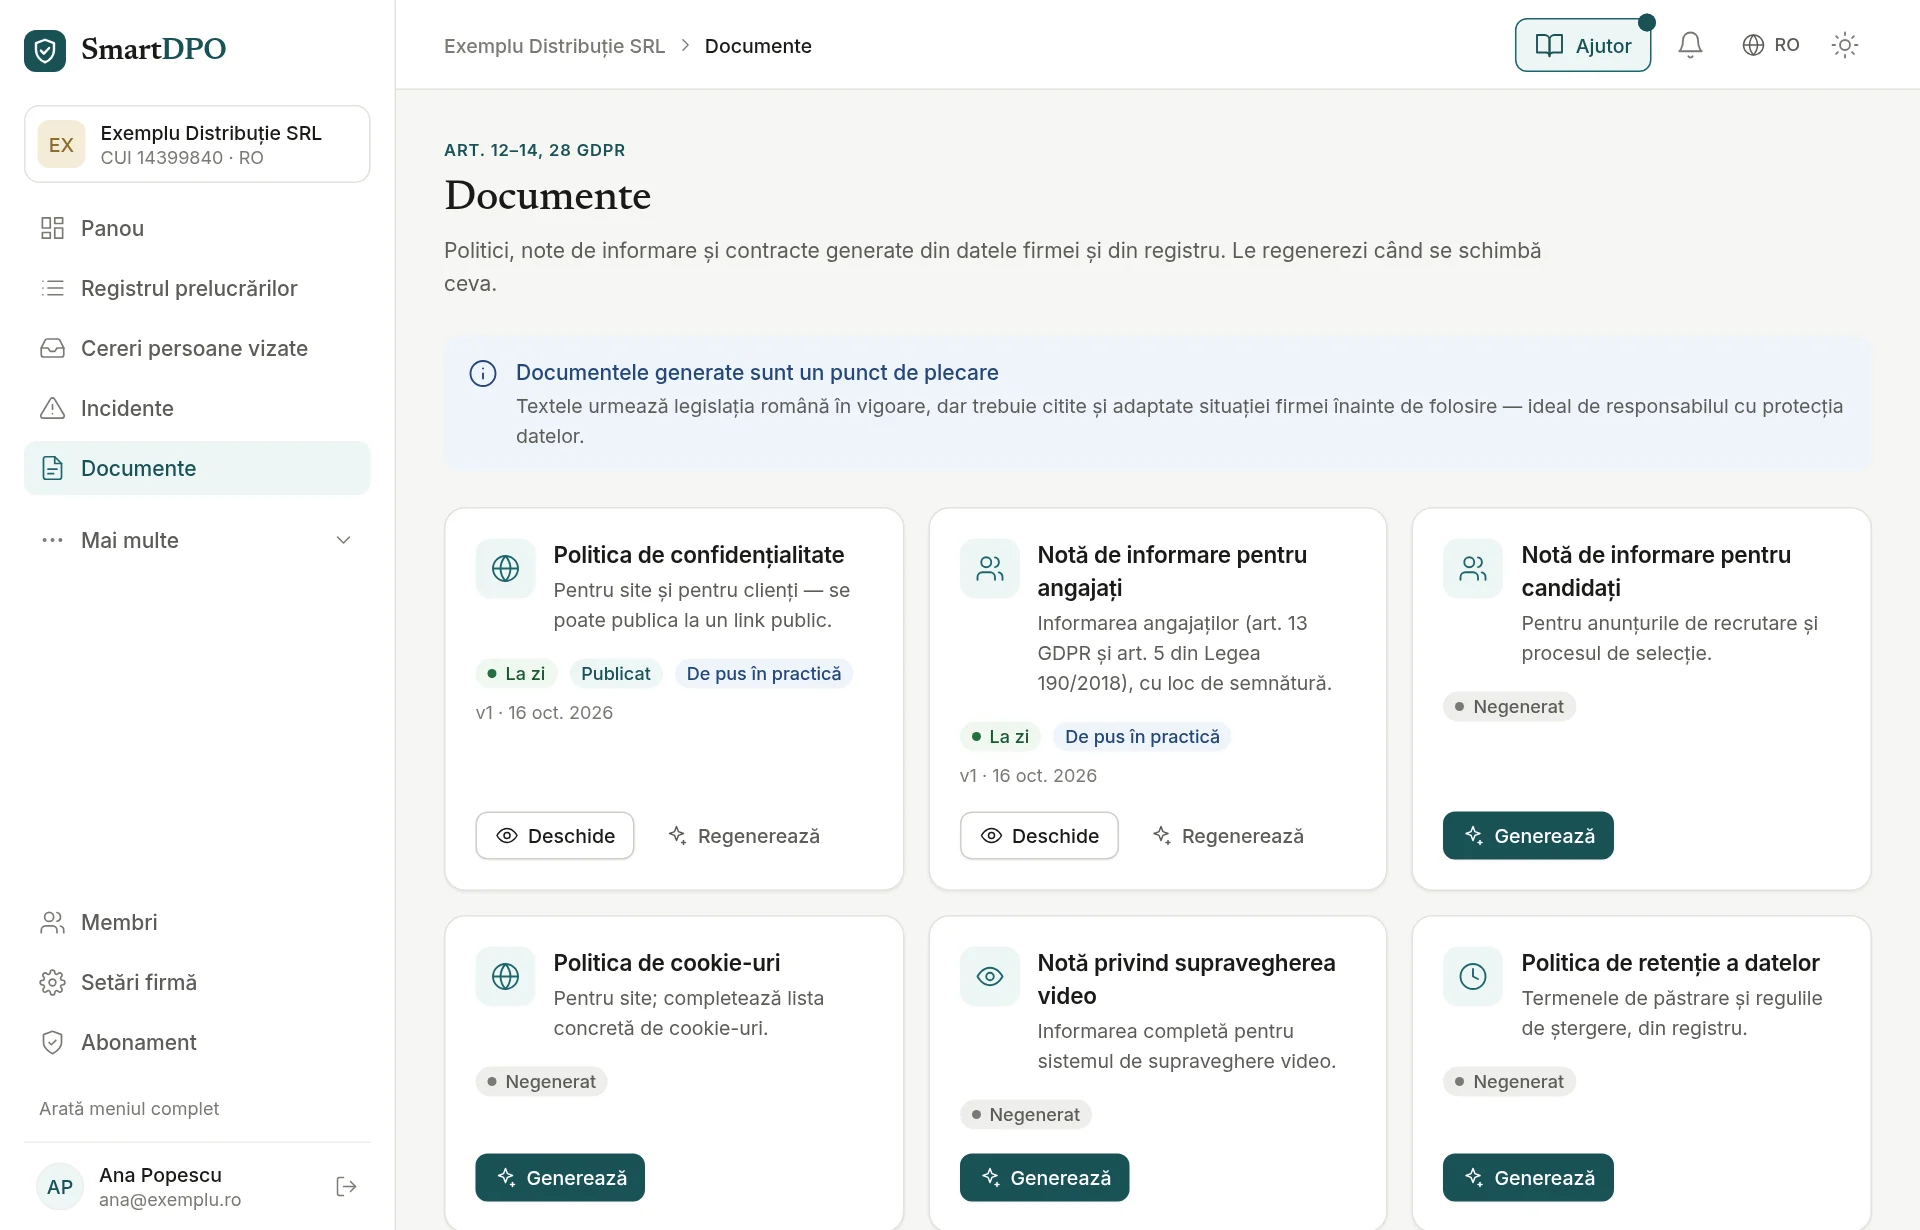
Task: Click the candidați note people icon
Action: click(1472, 568)
